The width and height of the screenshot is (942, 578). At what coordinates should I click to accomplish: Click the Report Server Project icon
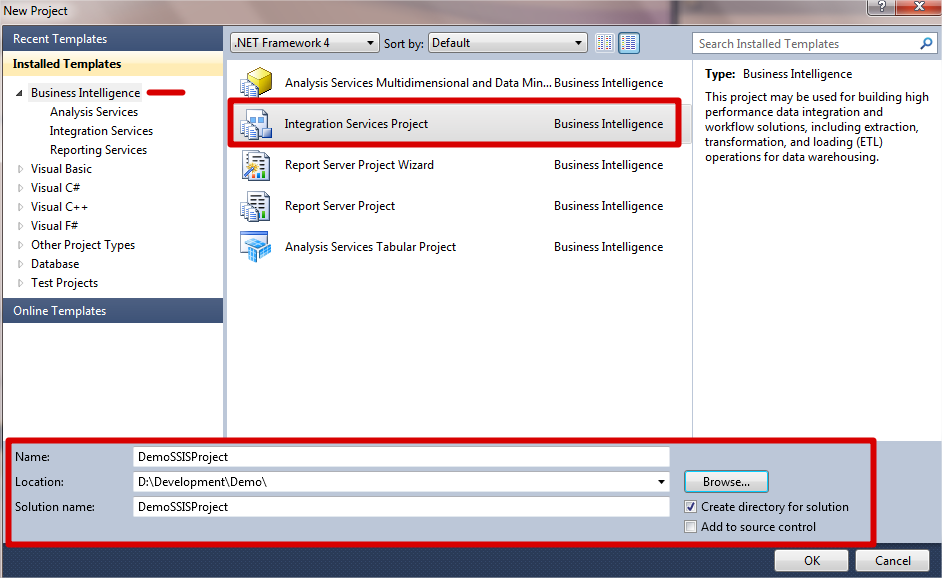point(256,206)
